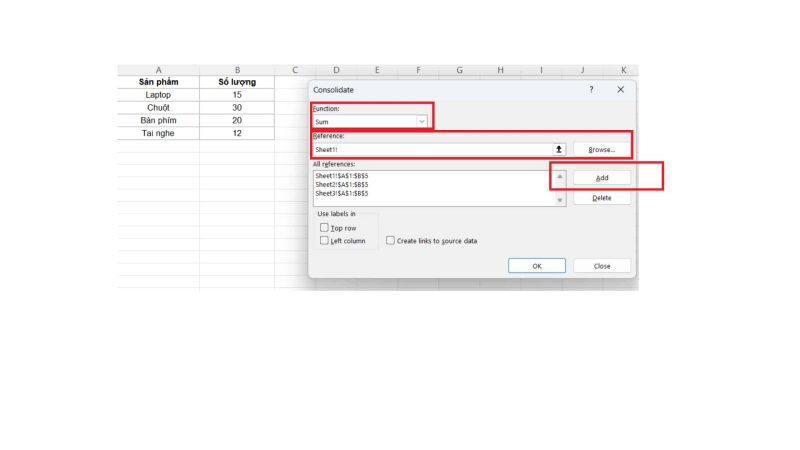Click the 'Số lượng' header cell
This screenshot has height=450, width=800.
click(x=237, y=82)
